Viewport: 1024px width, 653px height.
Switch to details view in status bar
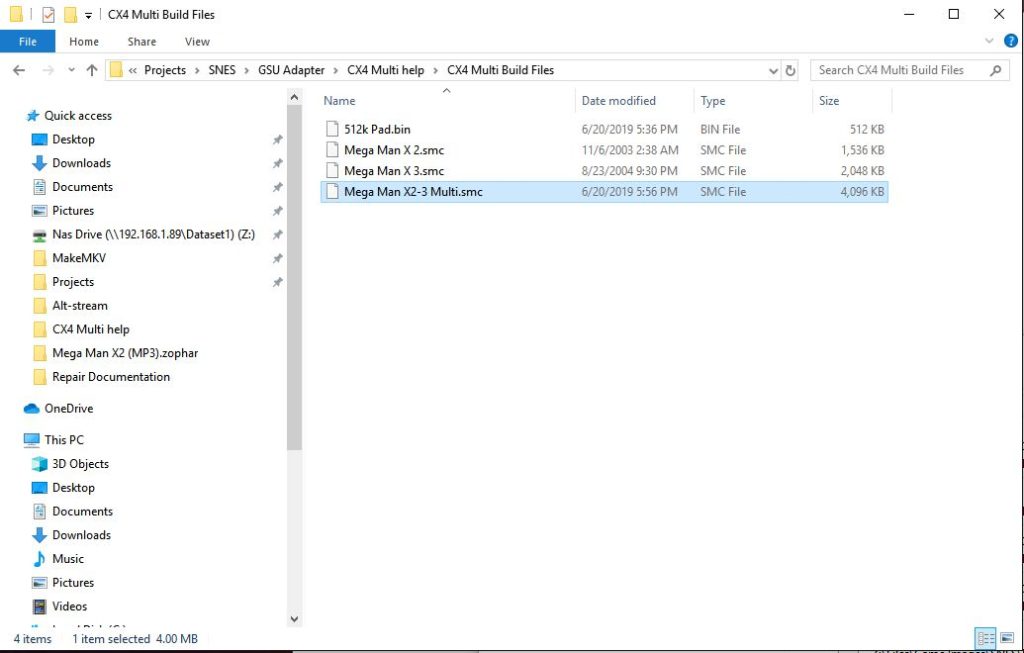985,638
